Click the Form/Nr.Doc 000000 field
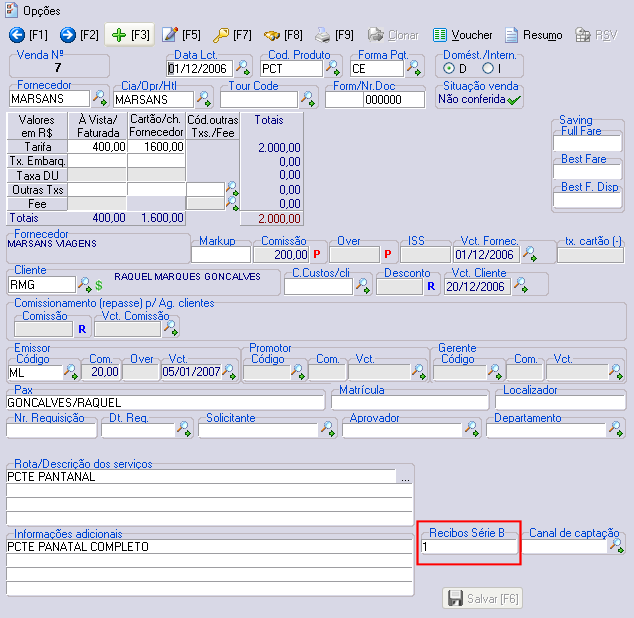634x618 pixels. click(x=394, y=99)
